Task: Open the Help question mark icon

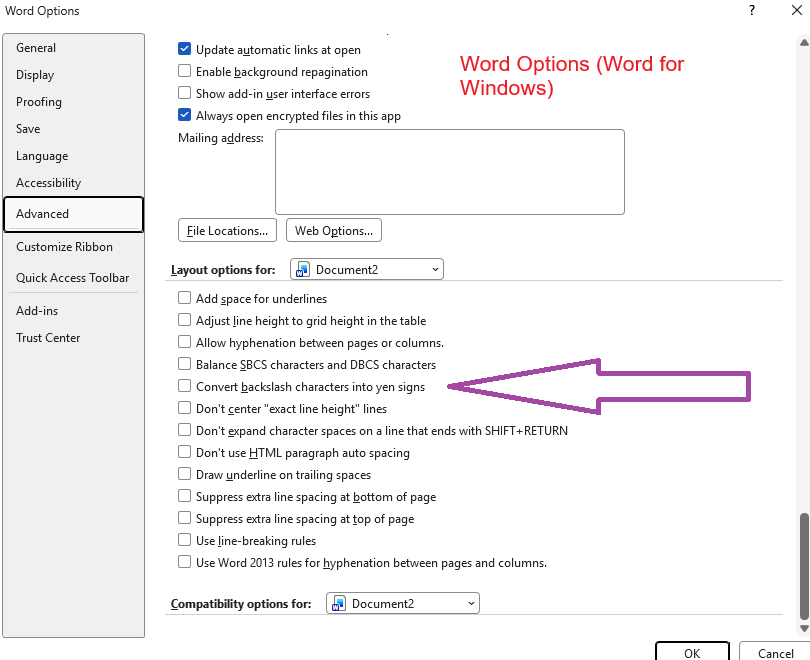Action: tap(752, 10)
